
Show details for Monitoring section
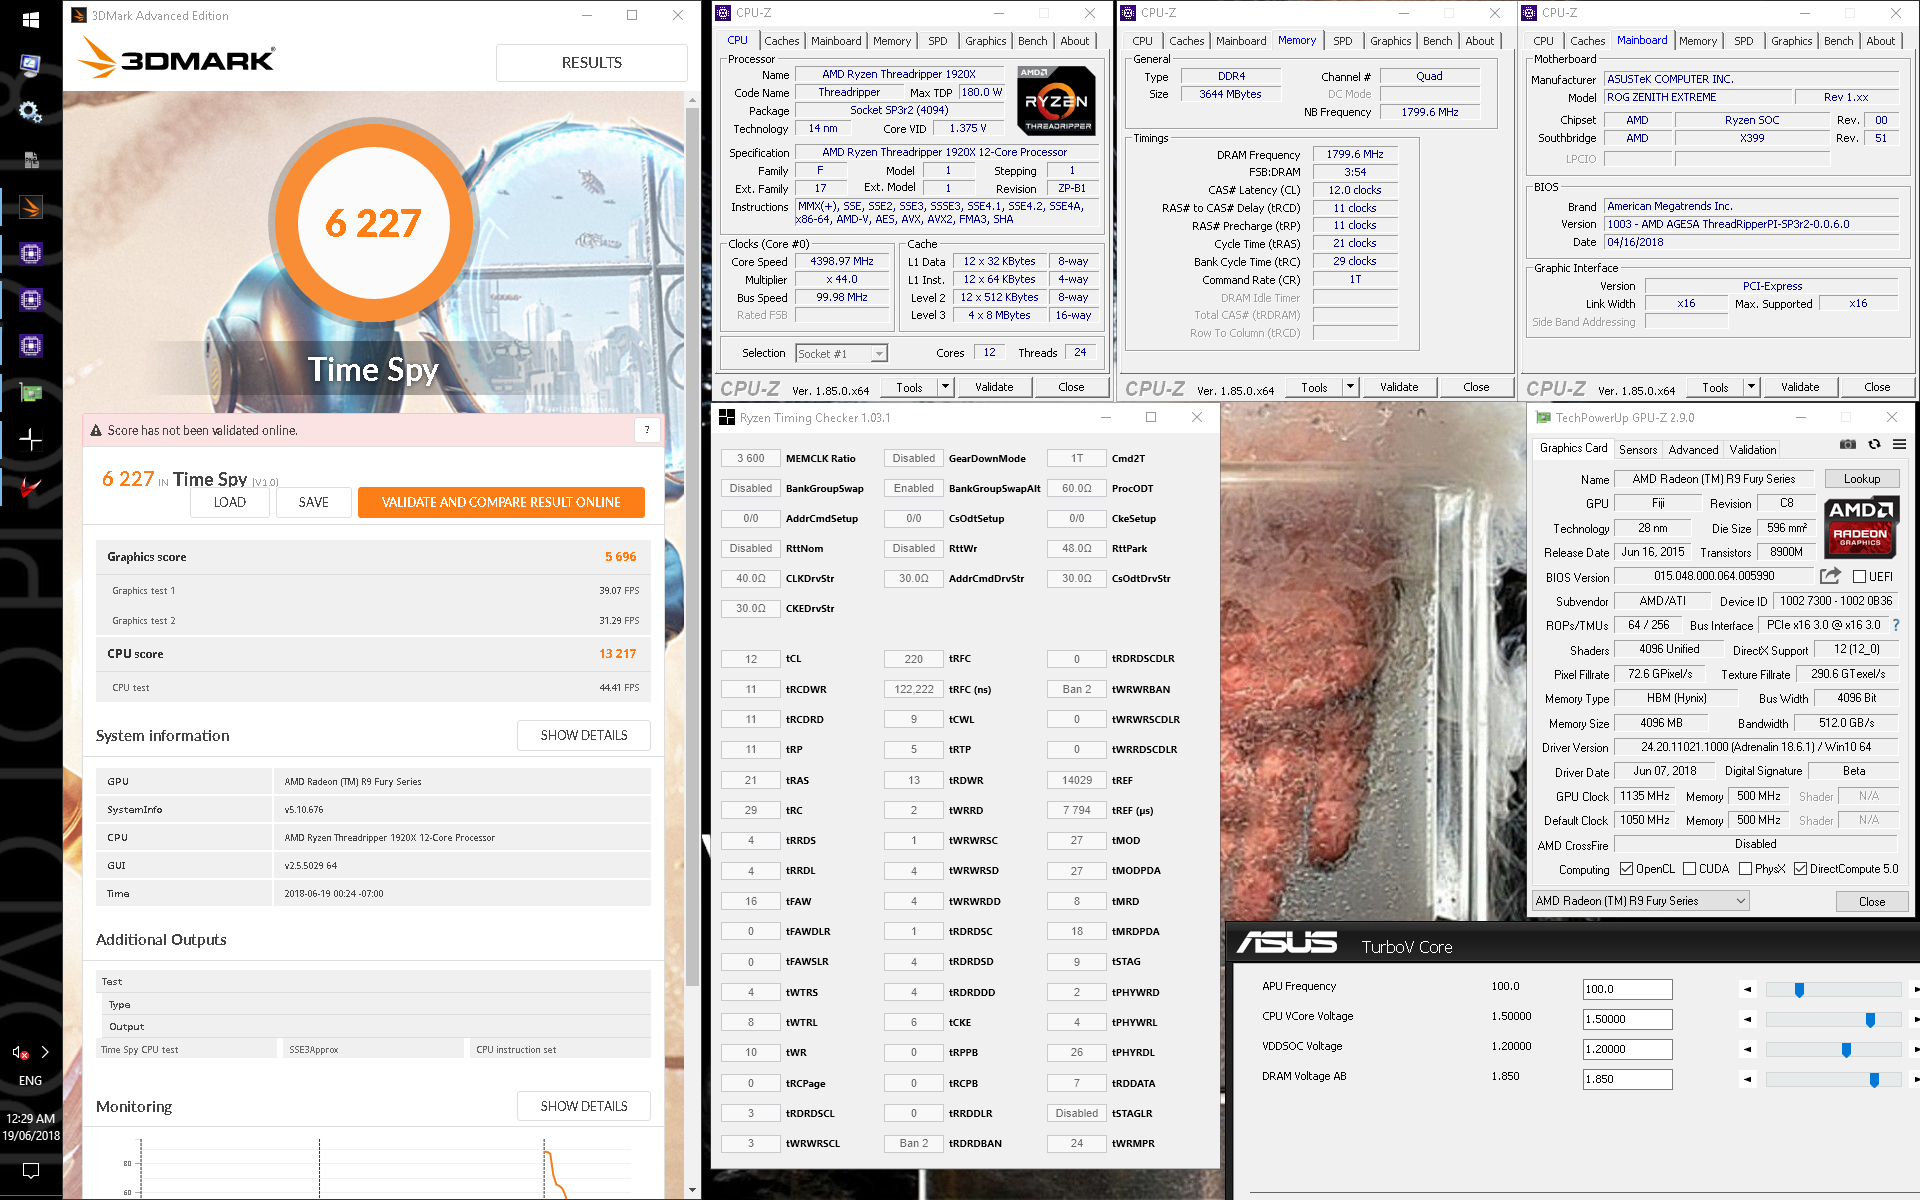pos(584,1106)
